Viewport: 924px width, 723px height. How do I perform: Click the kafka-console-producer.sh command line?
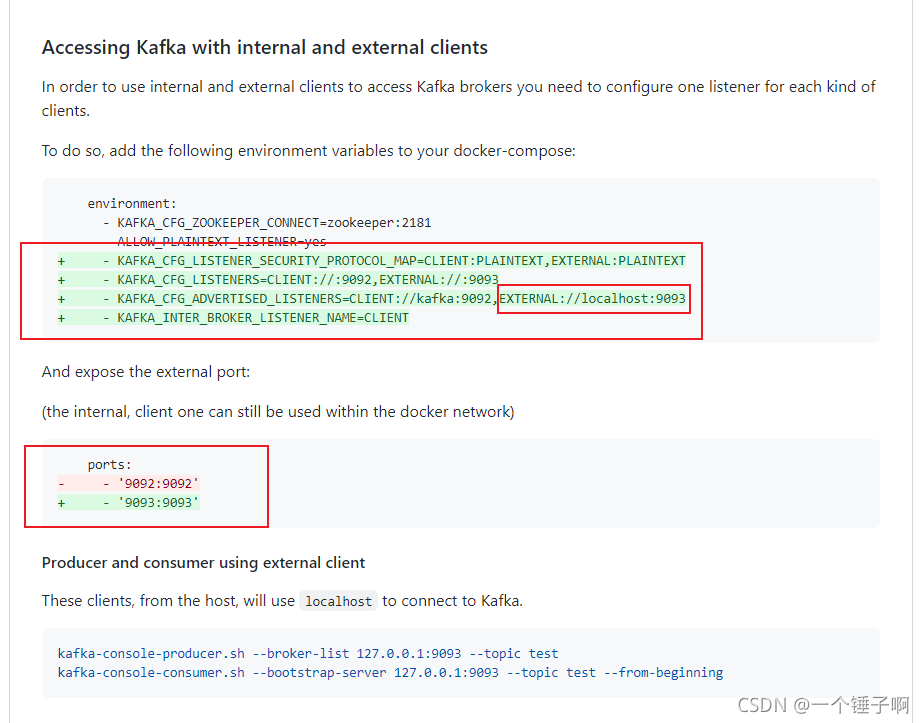pyautogui.click(x=308, y=653)
